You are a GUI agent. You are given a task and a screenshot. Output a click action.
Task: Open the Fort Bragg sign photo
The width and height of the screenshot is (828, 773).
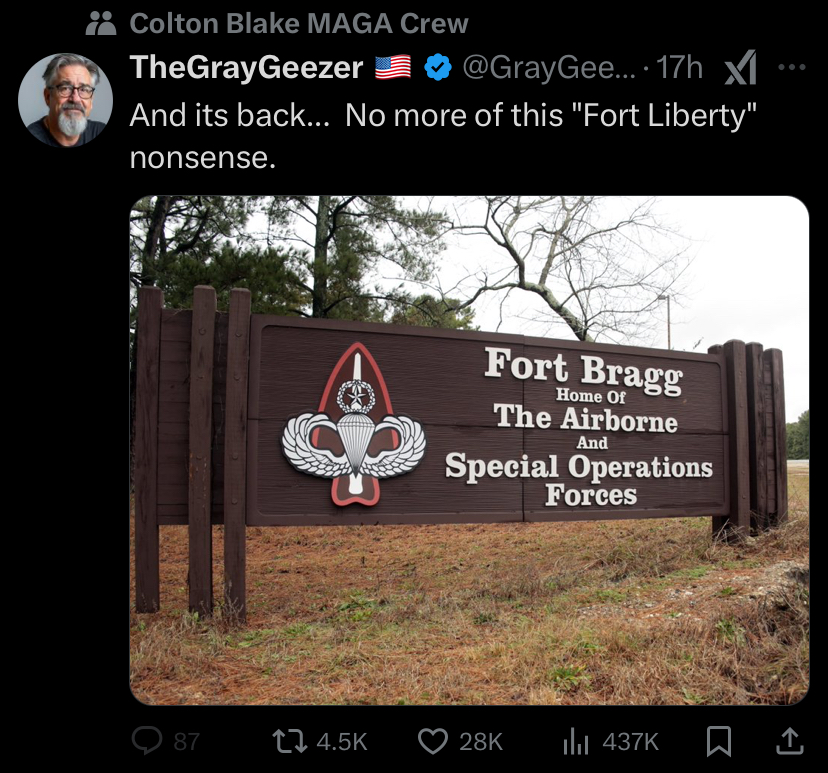469,450
